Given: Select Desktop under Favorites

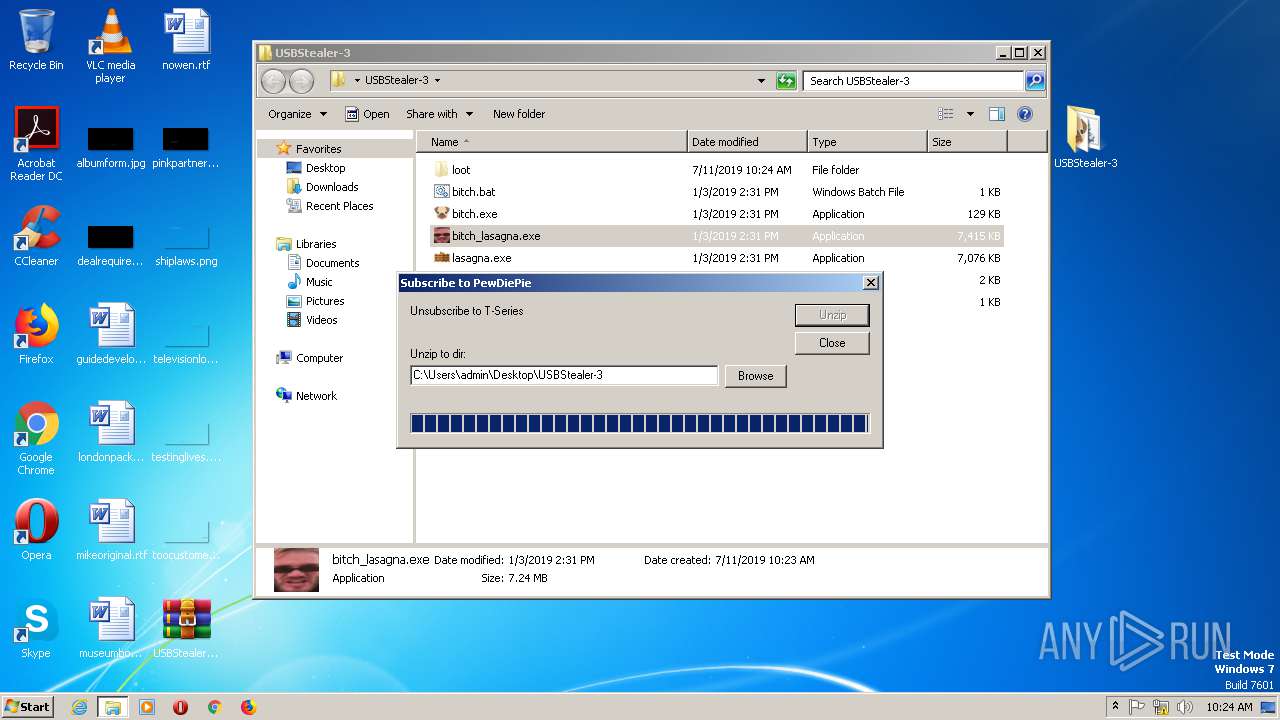Looking at the screenshot, I should pyautogui.click(x=315, y=168).
